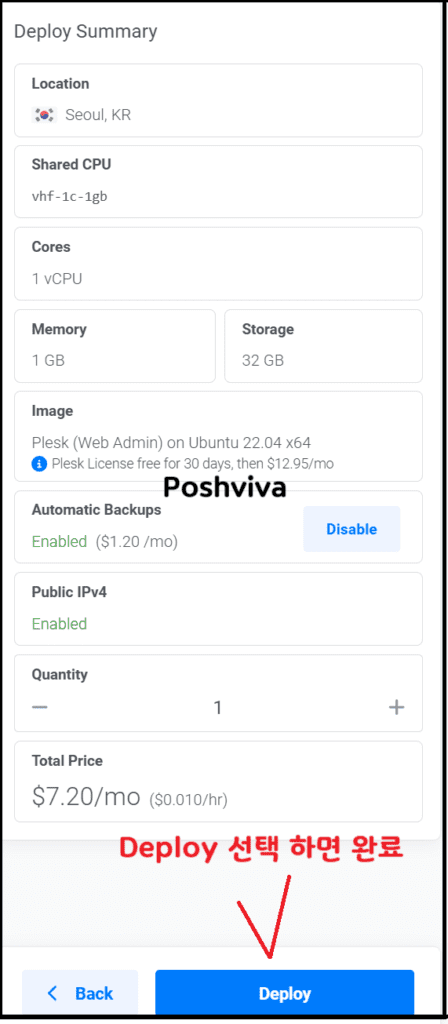448x1024 pixels.
Task: Click the Shared CPU vhf-1c-1gb plan
Action: [x=218, y=182]
